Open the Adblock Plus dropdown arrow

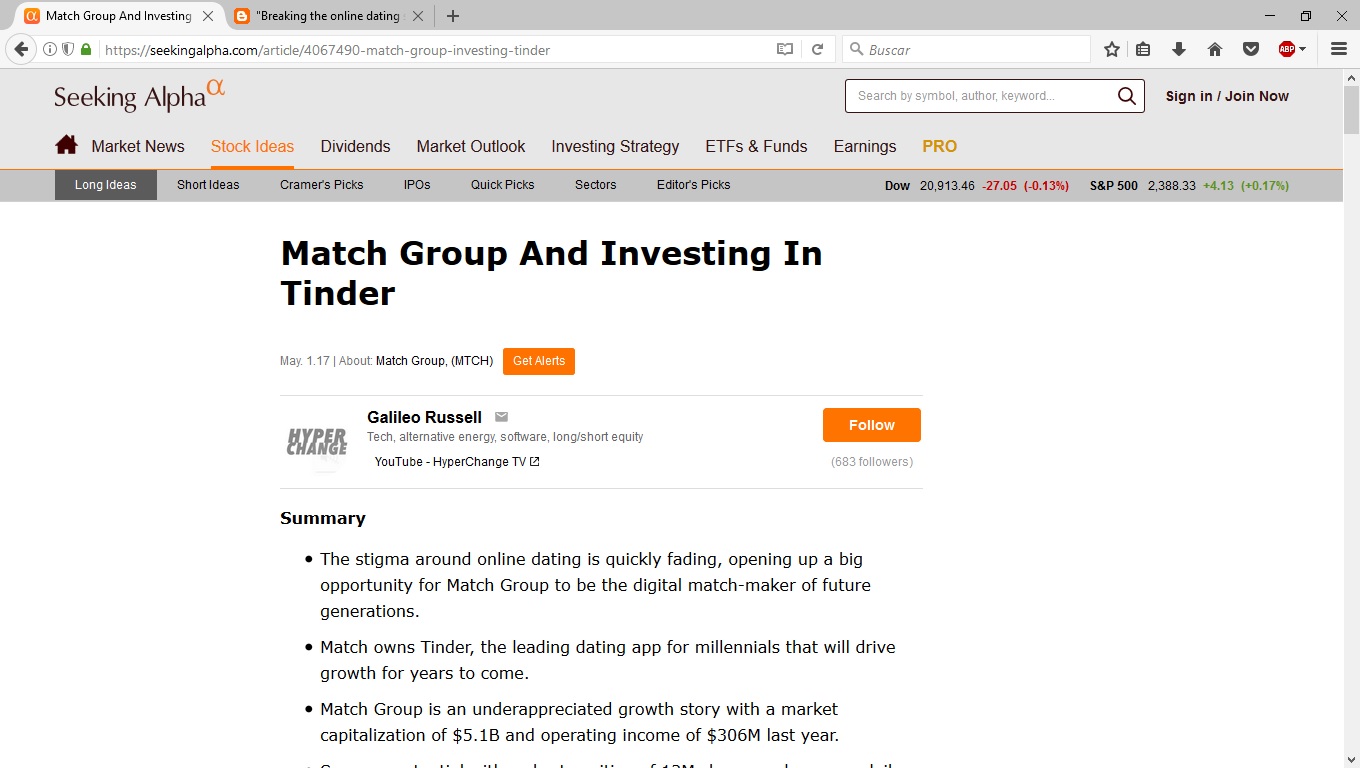(1302, 49)
